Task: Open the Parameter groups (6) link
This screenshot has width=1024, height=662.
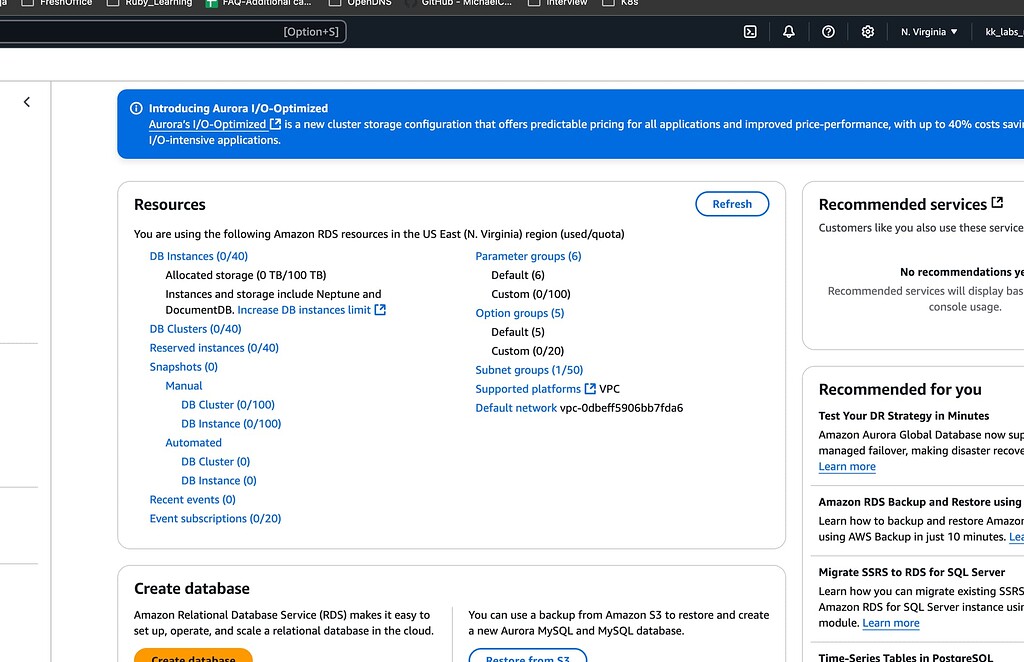Action: point(528,256)
